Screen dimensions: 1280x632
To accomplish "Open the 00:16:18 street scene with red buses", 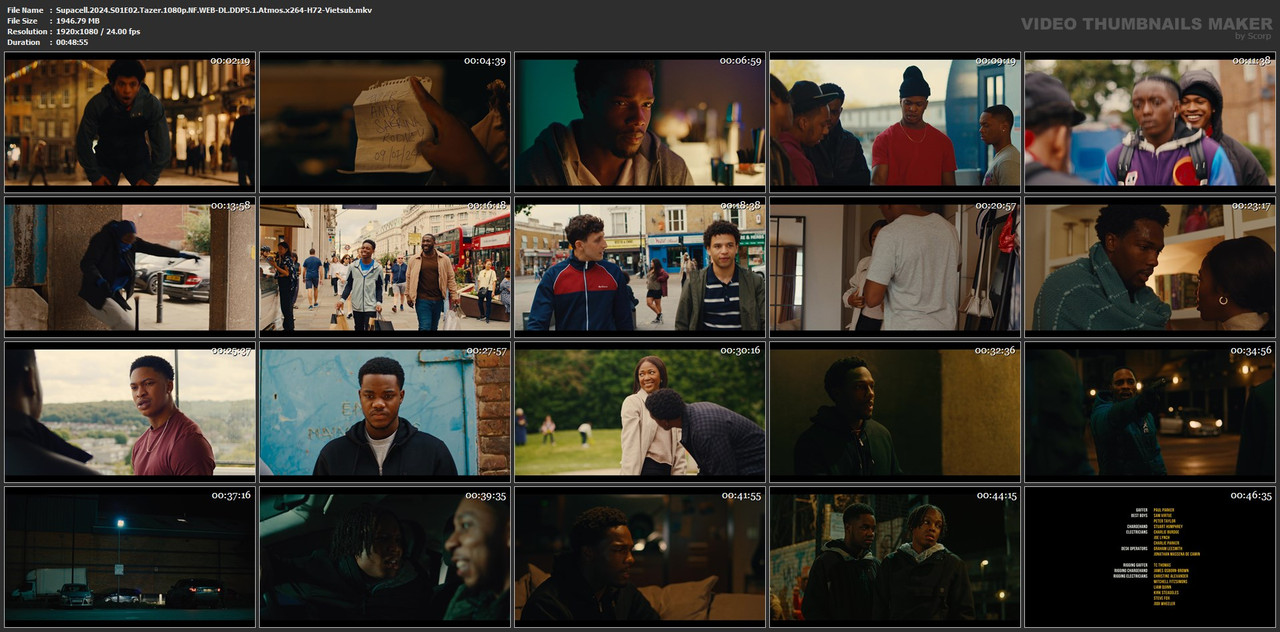I will (385, 267).
